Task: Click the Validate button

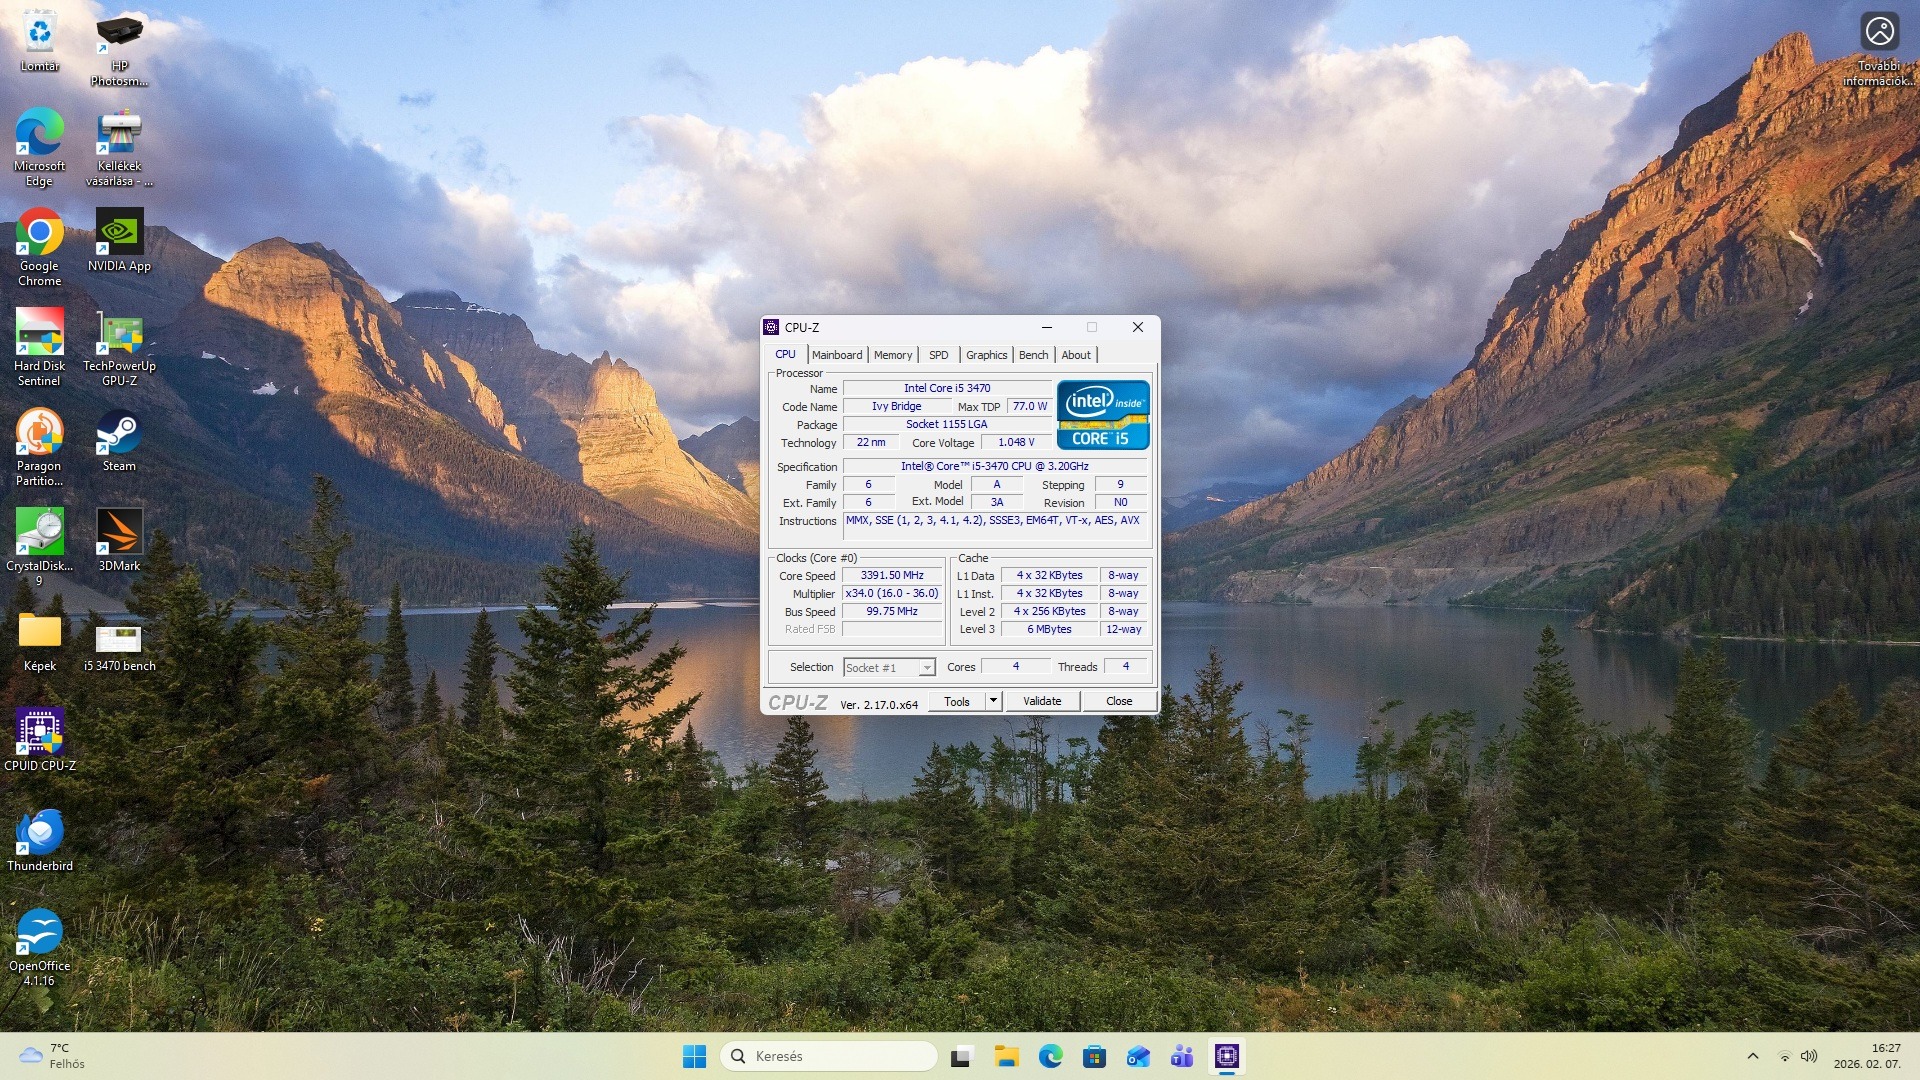Action: [x=1041, y=701]
